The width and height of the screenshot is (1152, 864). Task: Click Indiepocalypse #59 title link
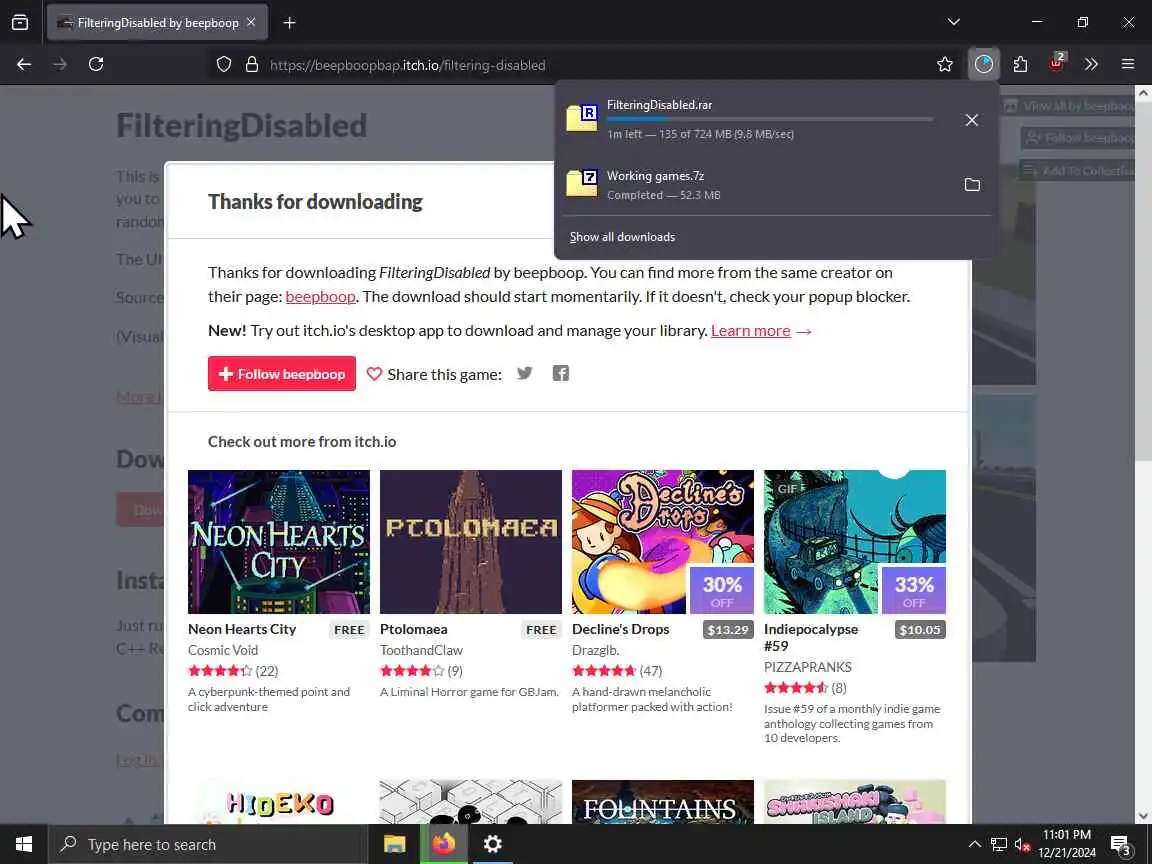811,637
